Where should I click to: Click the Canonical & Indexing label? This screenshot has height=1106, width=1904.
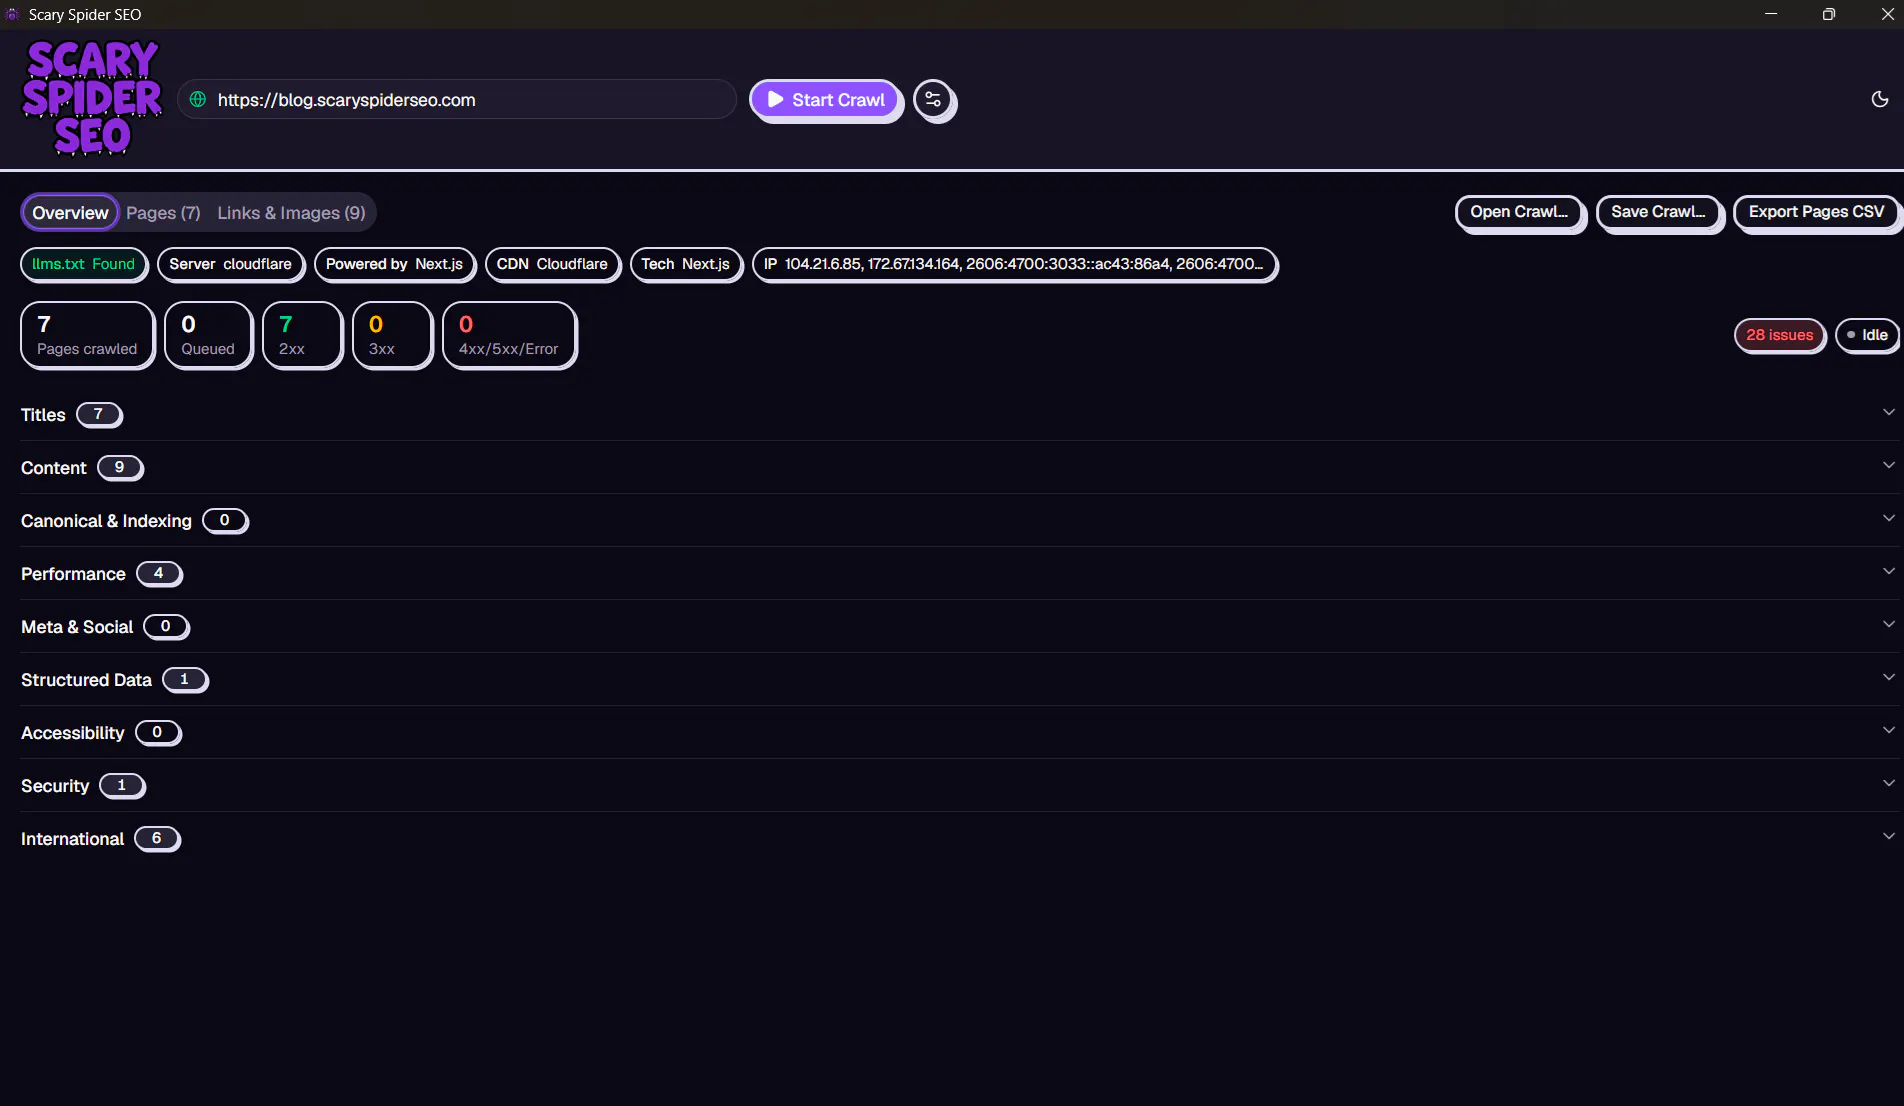pos(106,521)
